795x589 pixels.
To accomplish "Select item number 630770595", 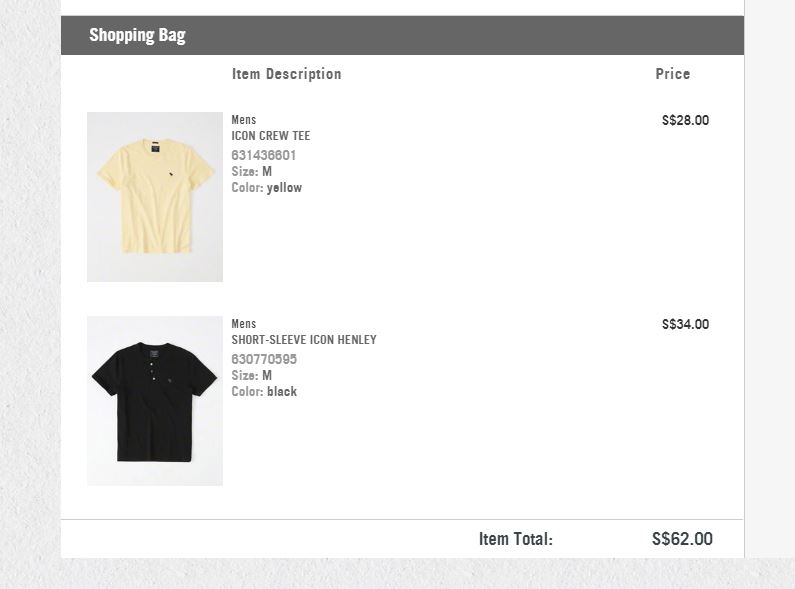I will 264,359.
